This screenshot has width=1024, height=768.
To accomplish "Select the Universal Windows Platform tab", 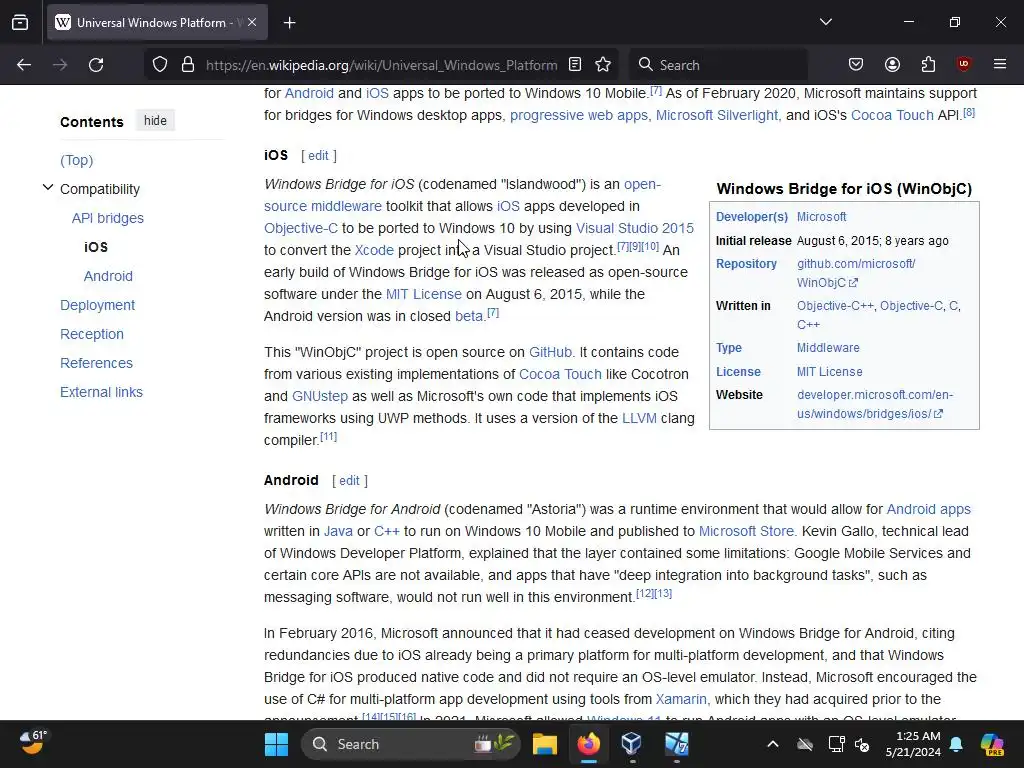I will coord(157,23).
